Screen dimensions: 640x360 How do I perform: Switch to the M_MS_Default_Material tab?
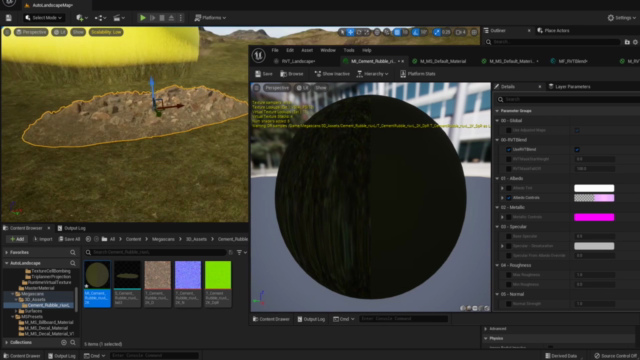[x=439, y=61]
